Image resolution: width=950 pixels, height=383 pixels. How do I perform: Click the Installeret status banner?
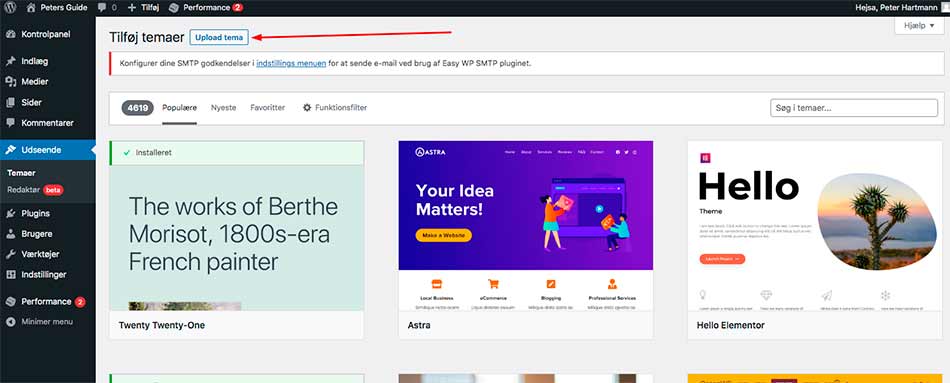point(237,153)
